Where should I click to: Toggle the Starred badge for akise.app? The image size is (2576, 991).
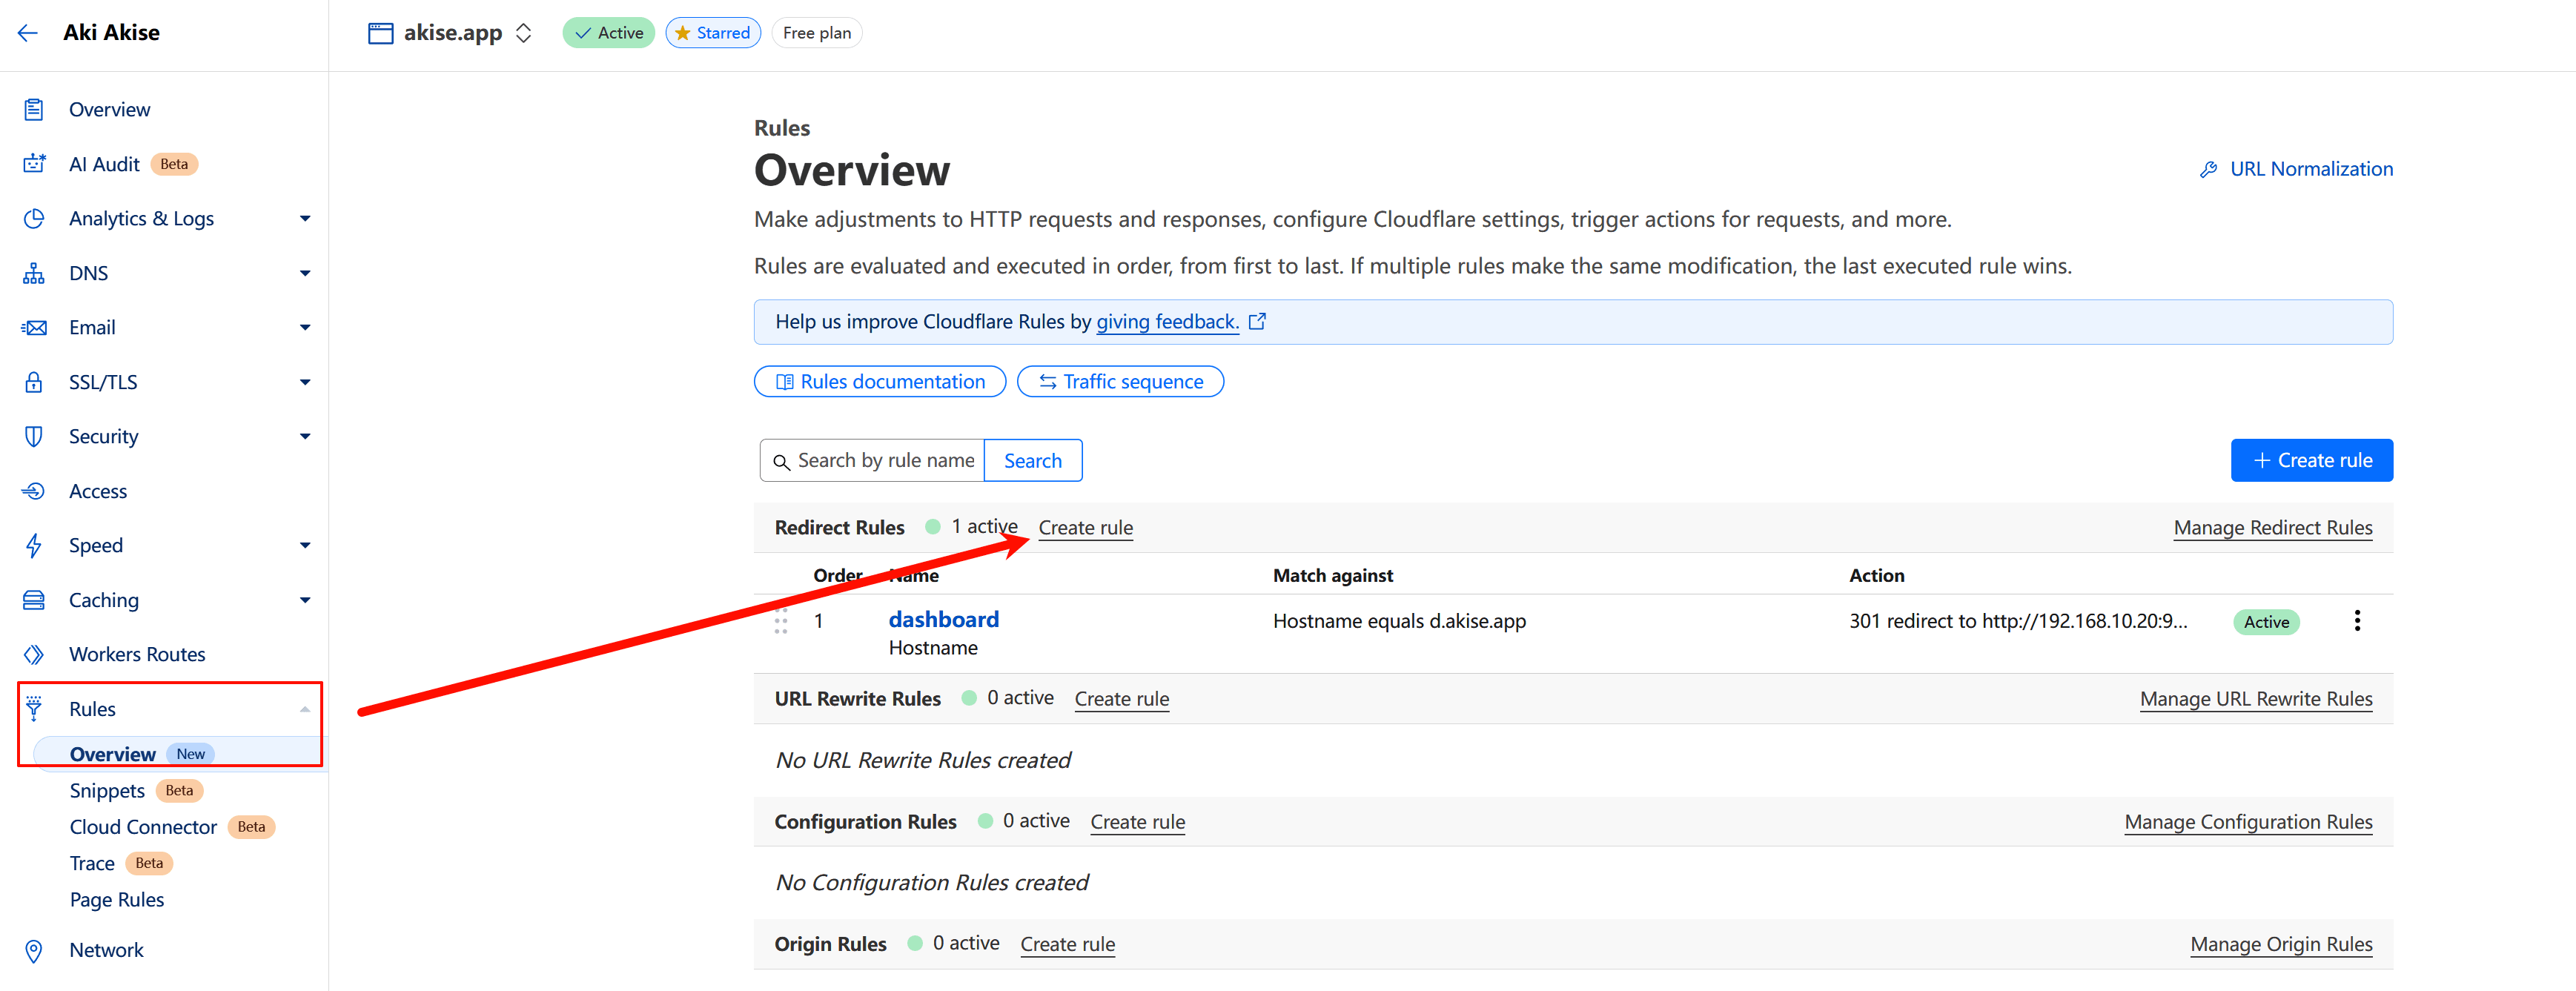coord(713,33)
